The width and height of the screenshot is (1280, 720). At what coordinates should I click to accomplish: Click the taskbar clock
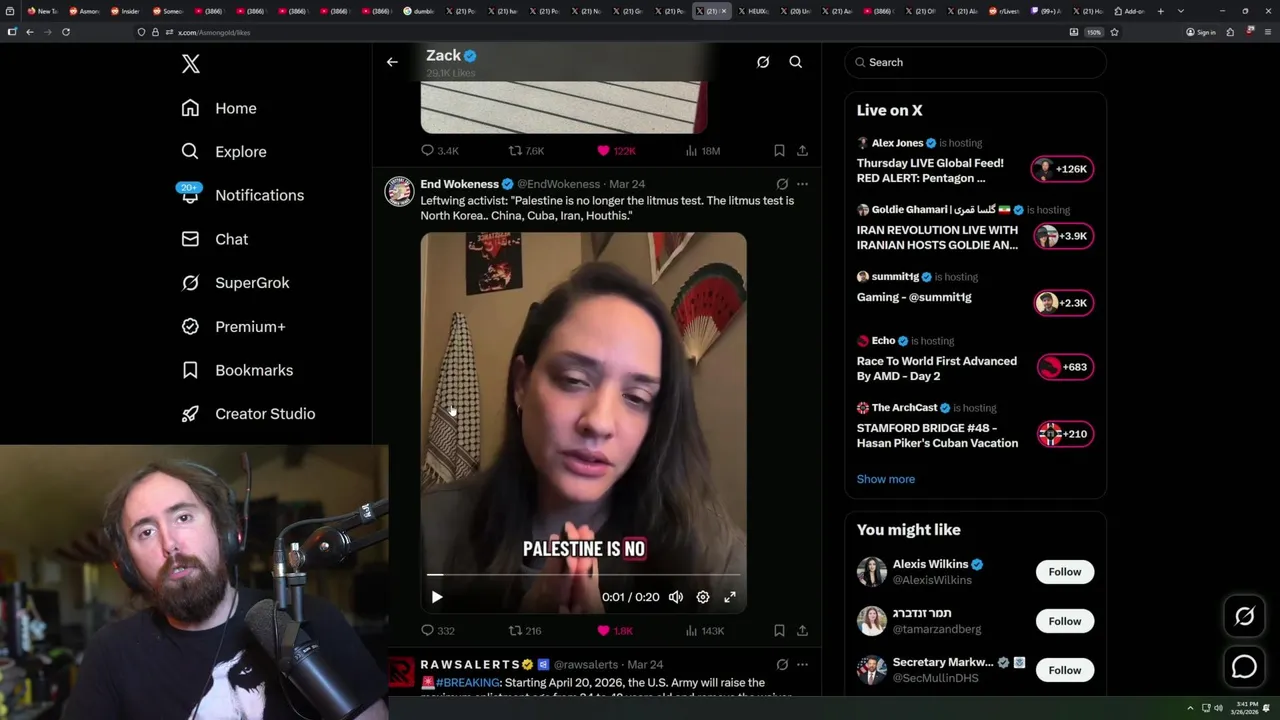1246,708
